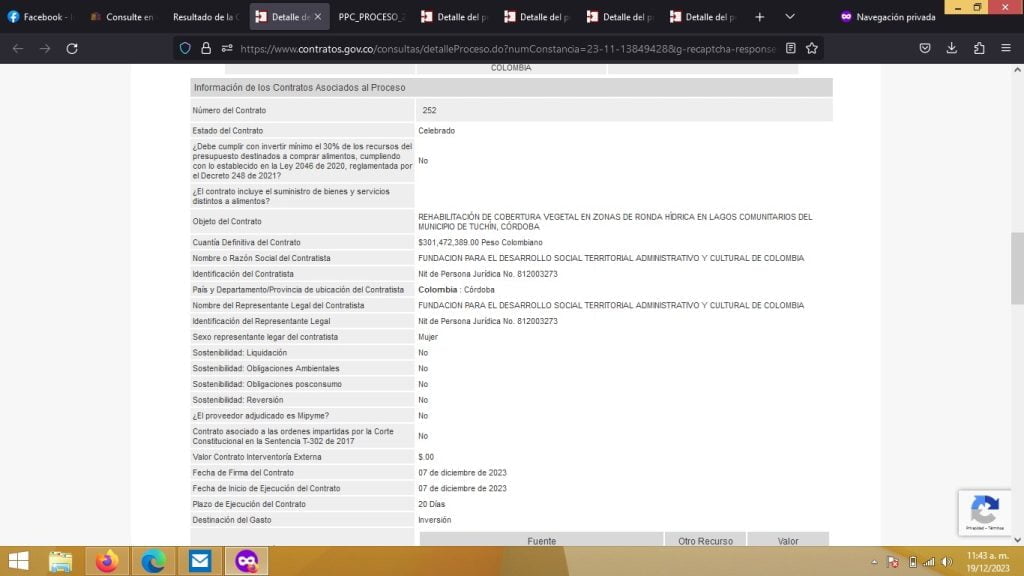This screenshot has height=576, width=1024.
Task: Open Mail app from taskbar
Action: point(200,561)
